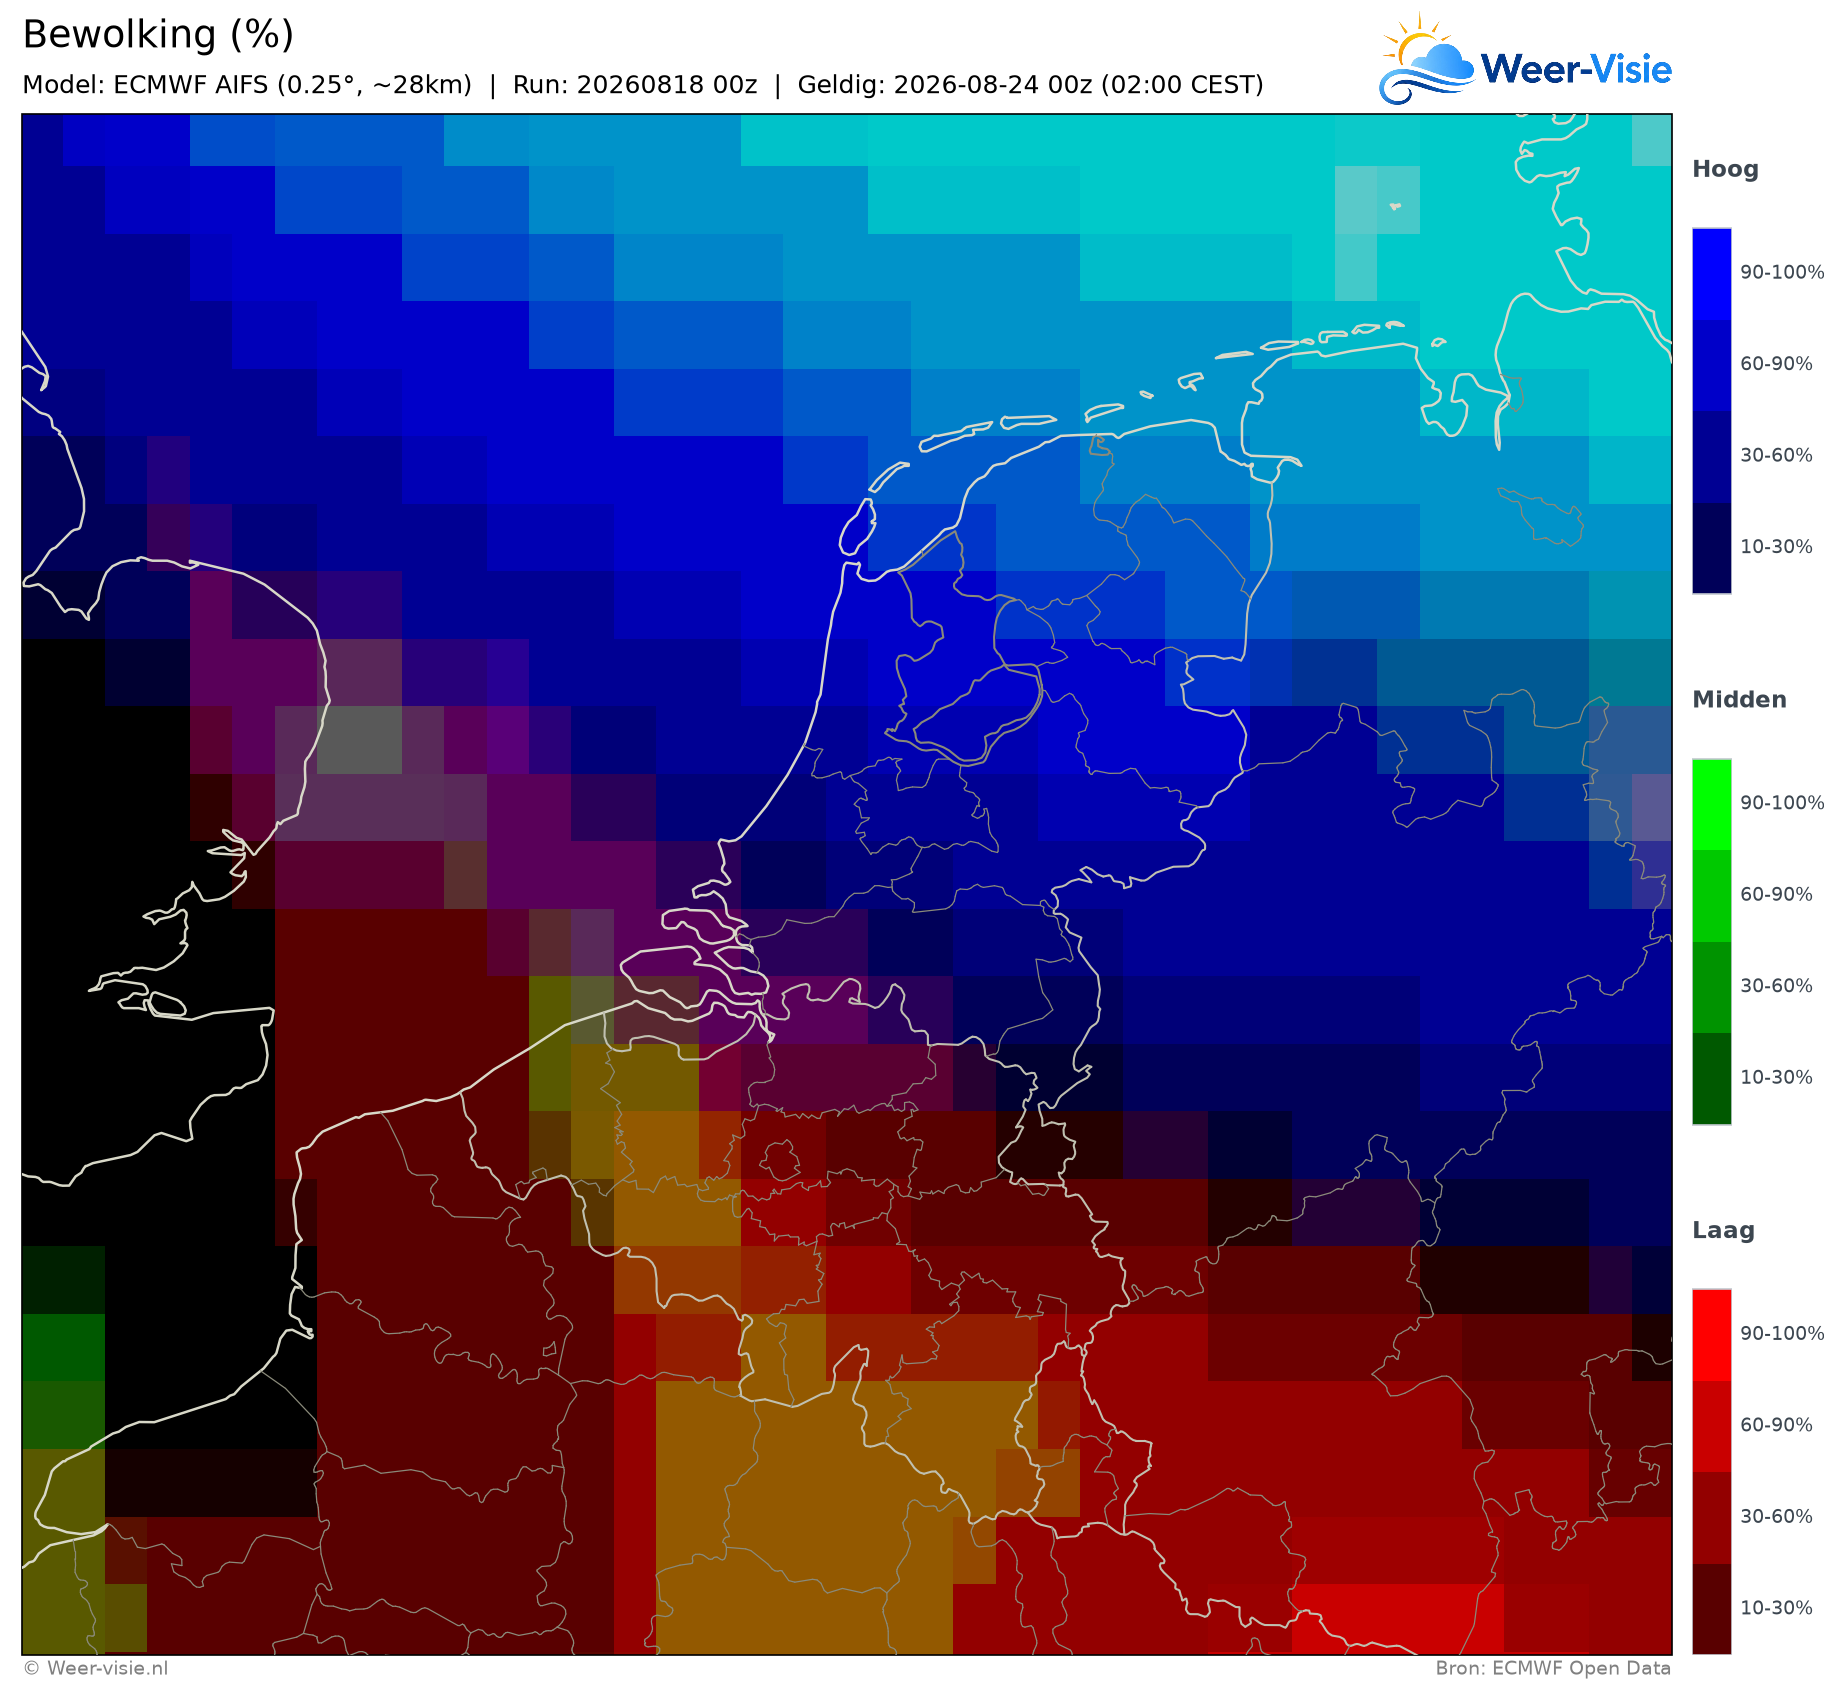The height and width of the screenshot is (1681, 1824).
Task: Click the Midden legend heading
Action: 1739,700
